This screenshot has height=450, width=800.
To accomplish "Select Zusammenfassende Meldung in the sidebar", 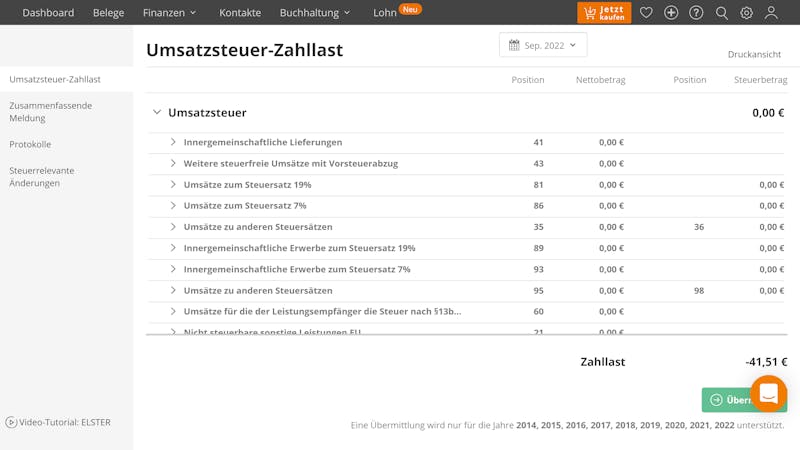I will pos(51,112).
